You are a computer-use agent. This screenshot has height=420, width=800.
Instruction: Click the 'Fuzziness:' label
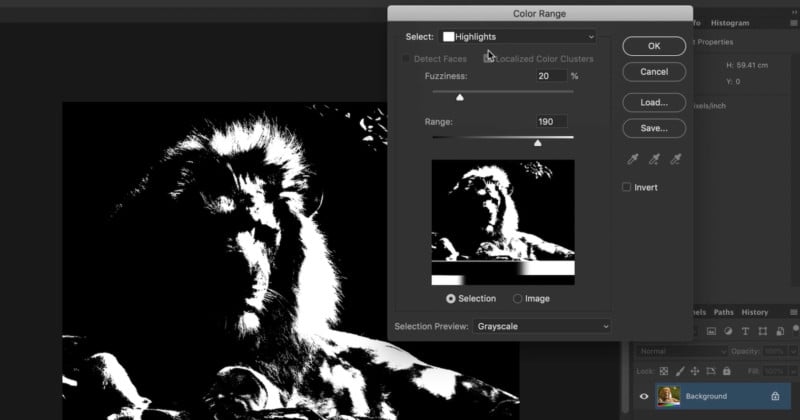click(446, 76)
